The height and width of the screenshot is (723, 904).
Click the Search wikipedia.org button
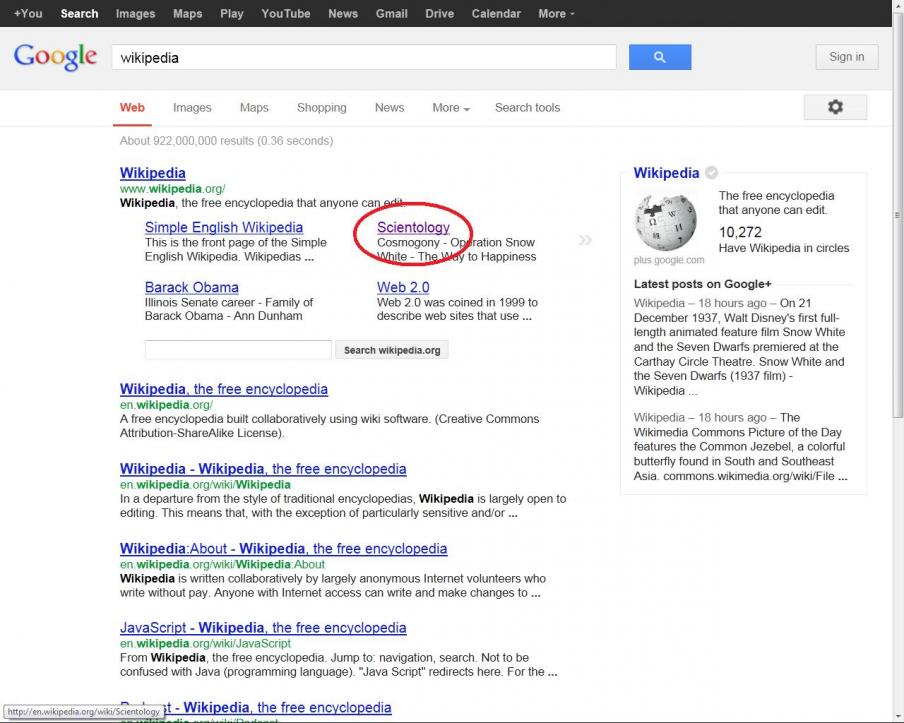(x=391, y=350)
